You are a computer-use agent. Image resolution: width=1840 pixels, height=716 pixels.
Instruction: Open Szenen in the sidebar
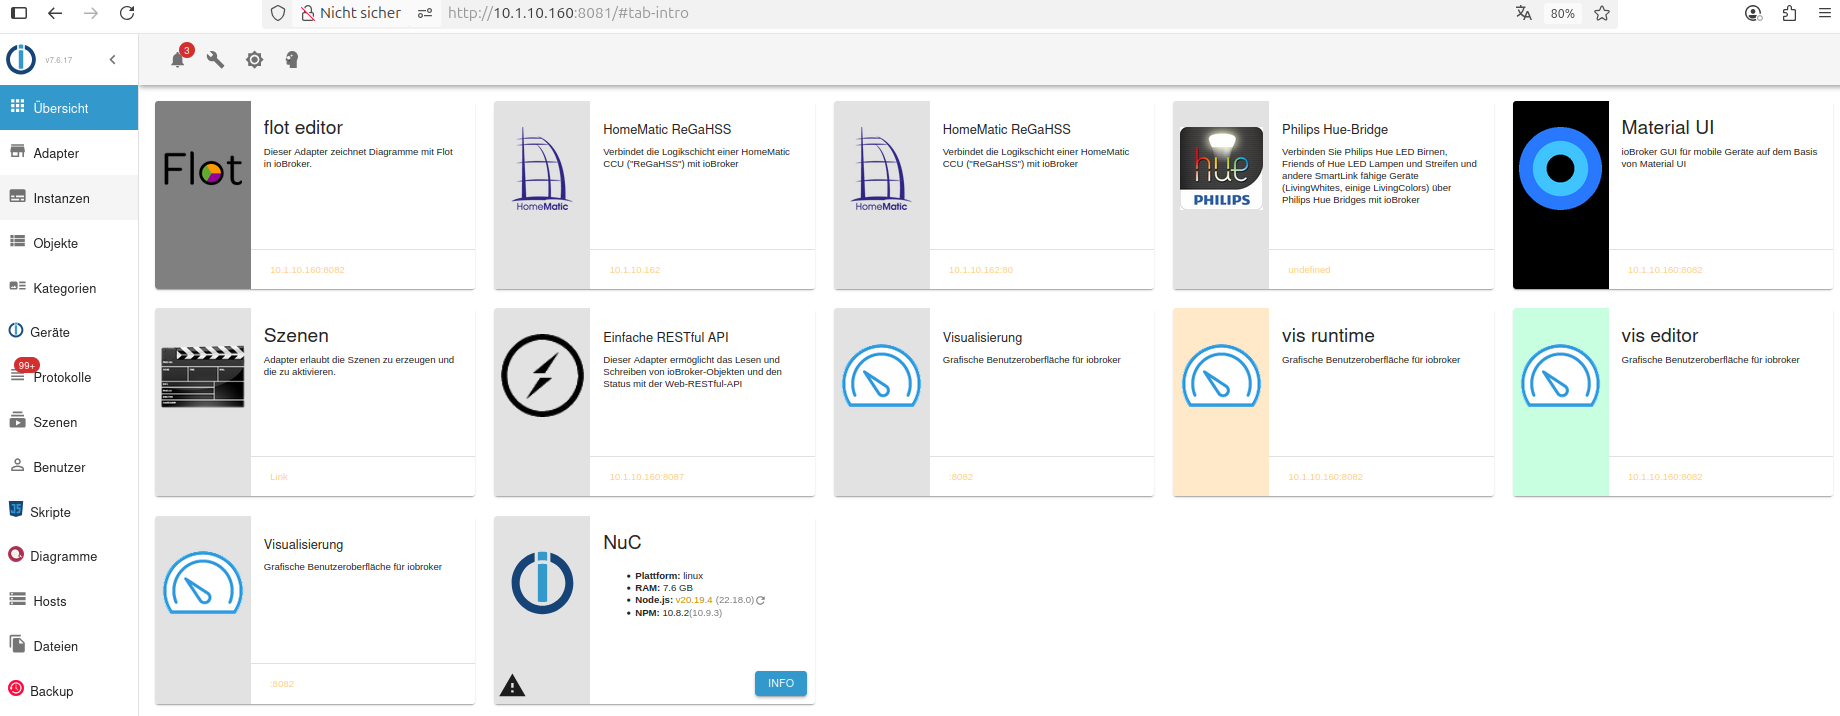pos(69,422)
